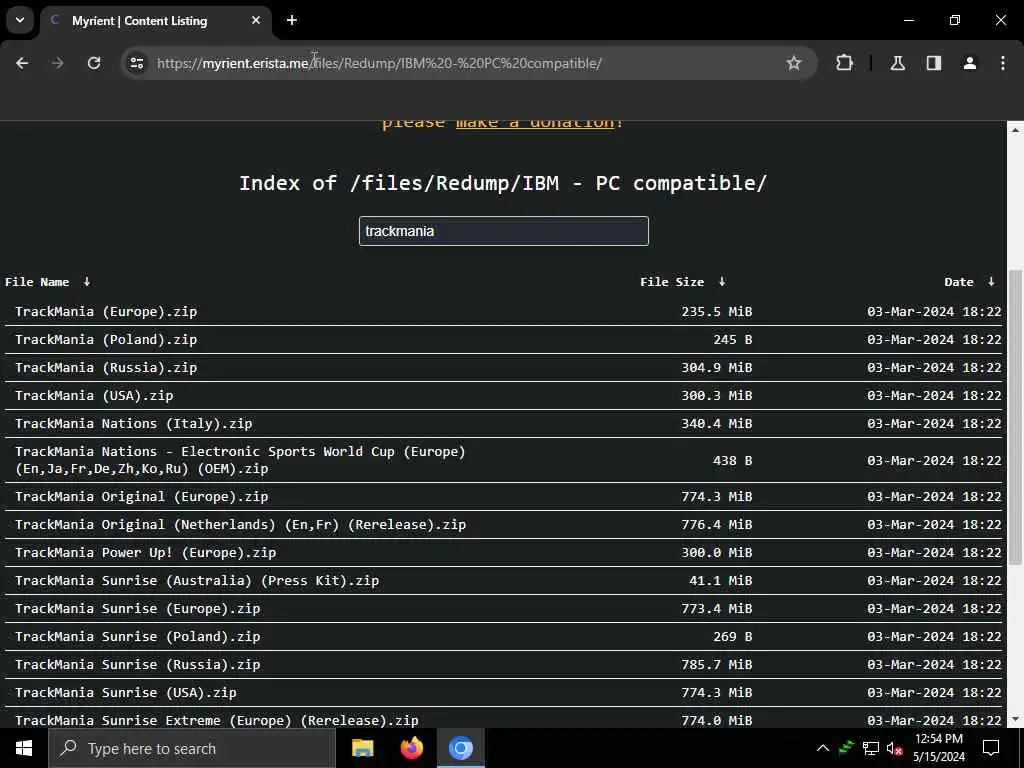Download TrackMania (Europe).zip
The image size is (1024, 768).
106,312
